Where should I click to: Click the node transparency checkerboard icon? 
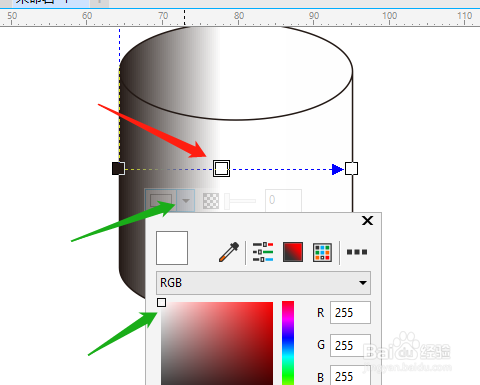(211, 201)
